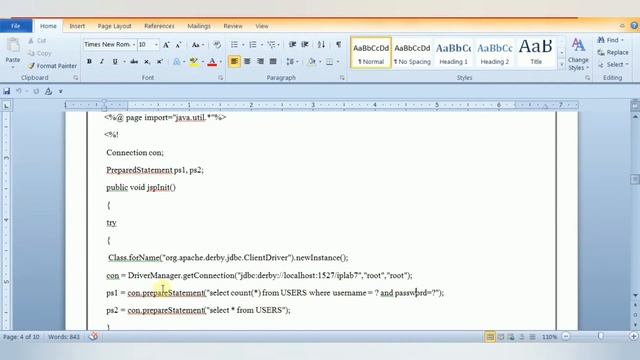Expand the highlight color arrow
The width and height of the screenshot is (640, 360).
[202, 62]
